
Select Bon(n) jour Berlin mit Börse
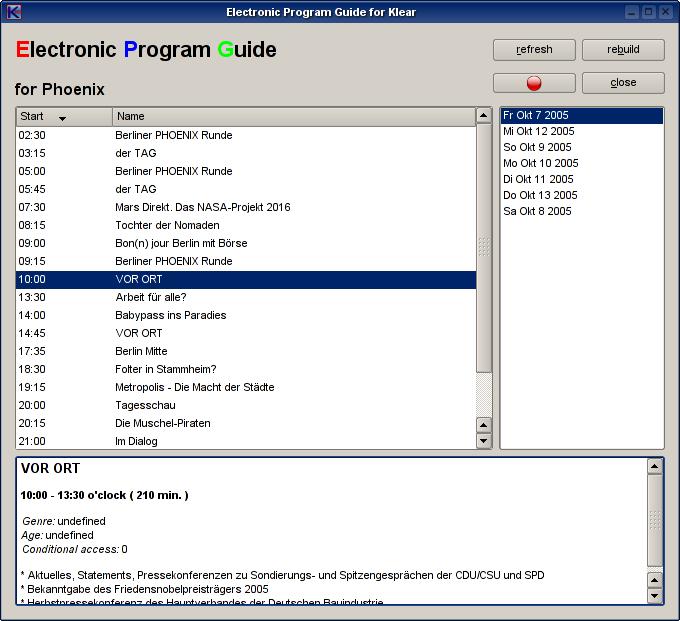tap(246, 243)
